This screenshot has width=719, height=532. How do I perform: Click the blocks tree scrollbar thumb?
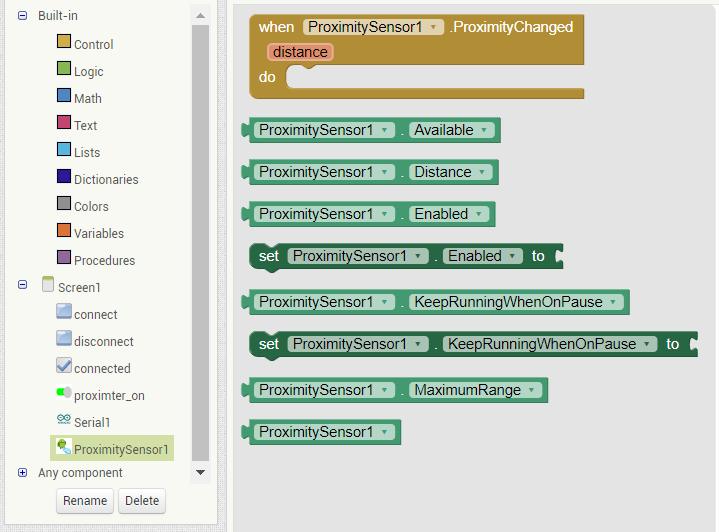click(200, 243)
